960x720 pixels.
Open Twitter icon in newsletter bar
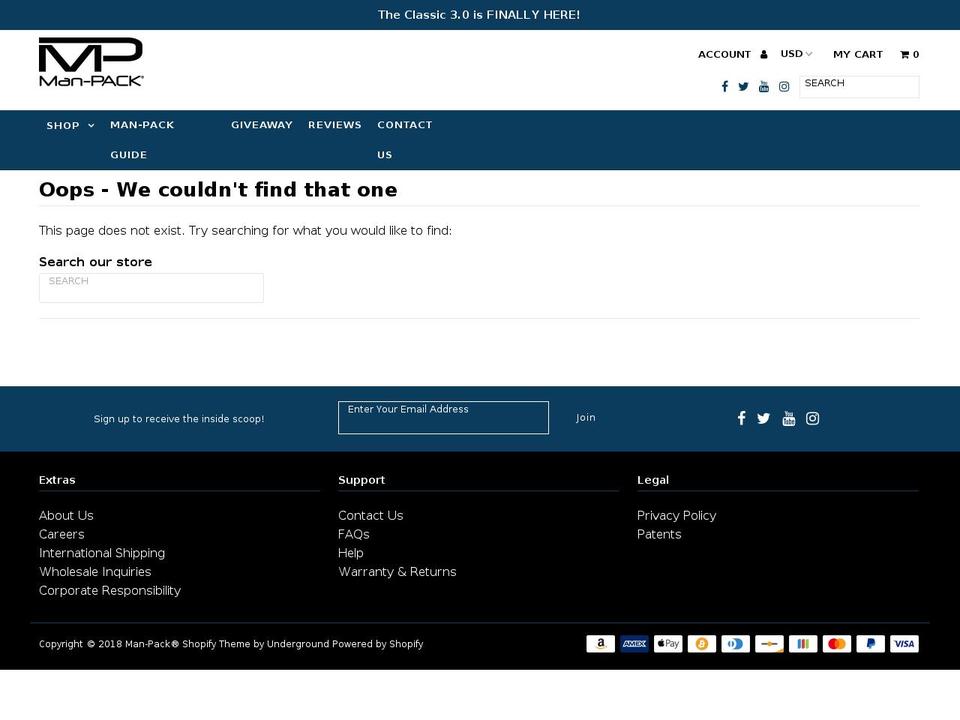pos(763,418)
